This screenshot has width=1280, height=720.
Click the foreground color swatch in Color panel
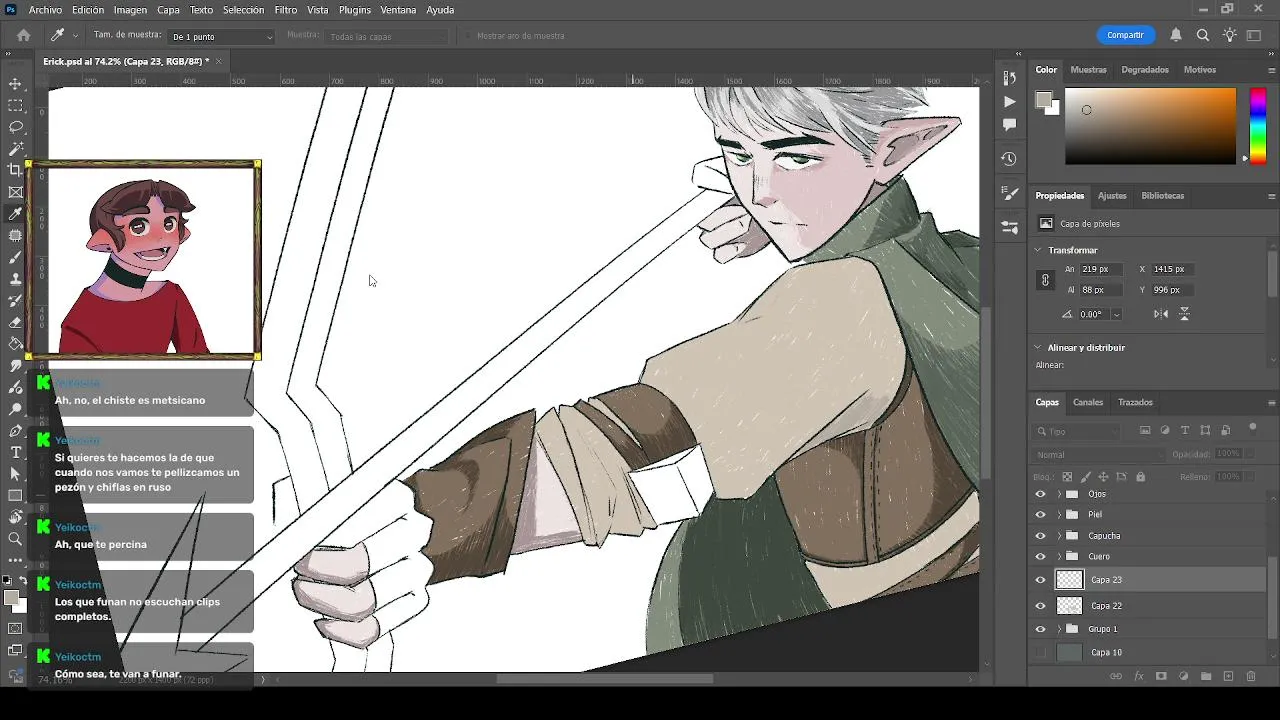point(1043,98)
